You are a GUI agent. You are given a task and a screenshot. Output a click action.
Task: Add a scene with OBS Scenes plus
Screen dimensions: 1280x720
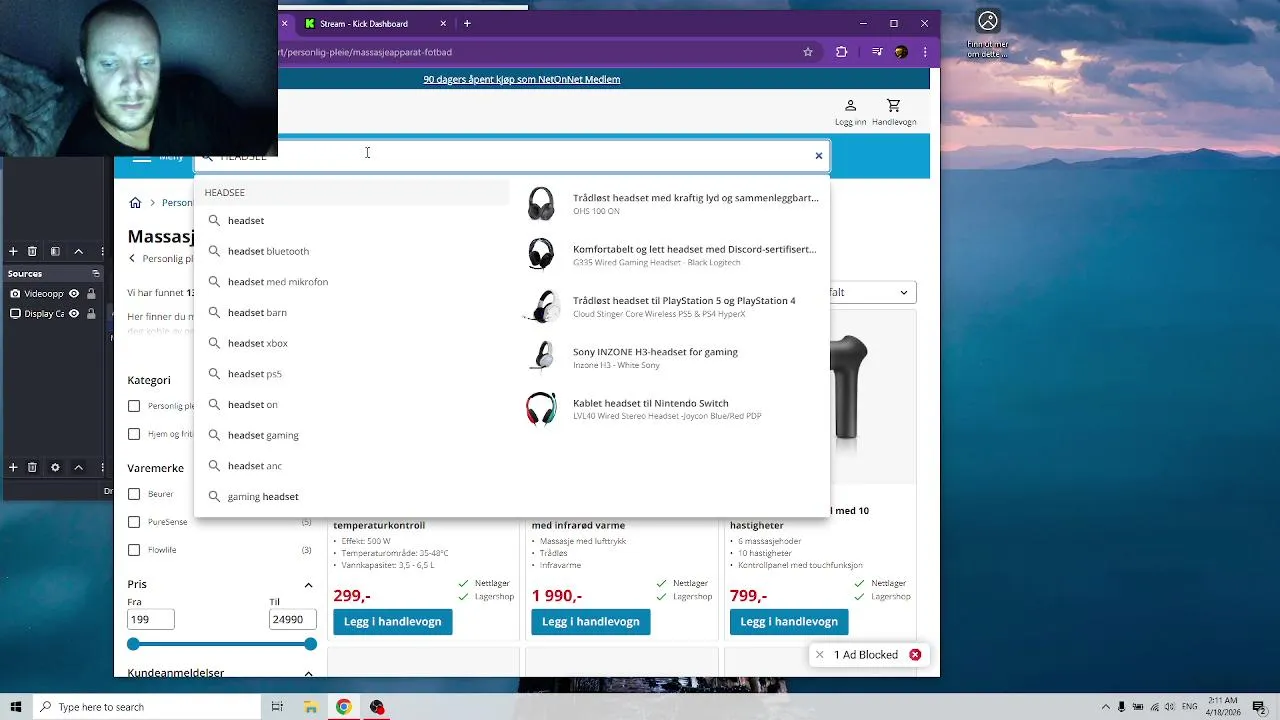point(13,251)
